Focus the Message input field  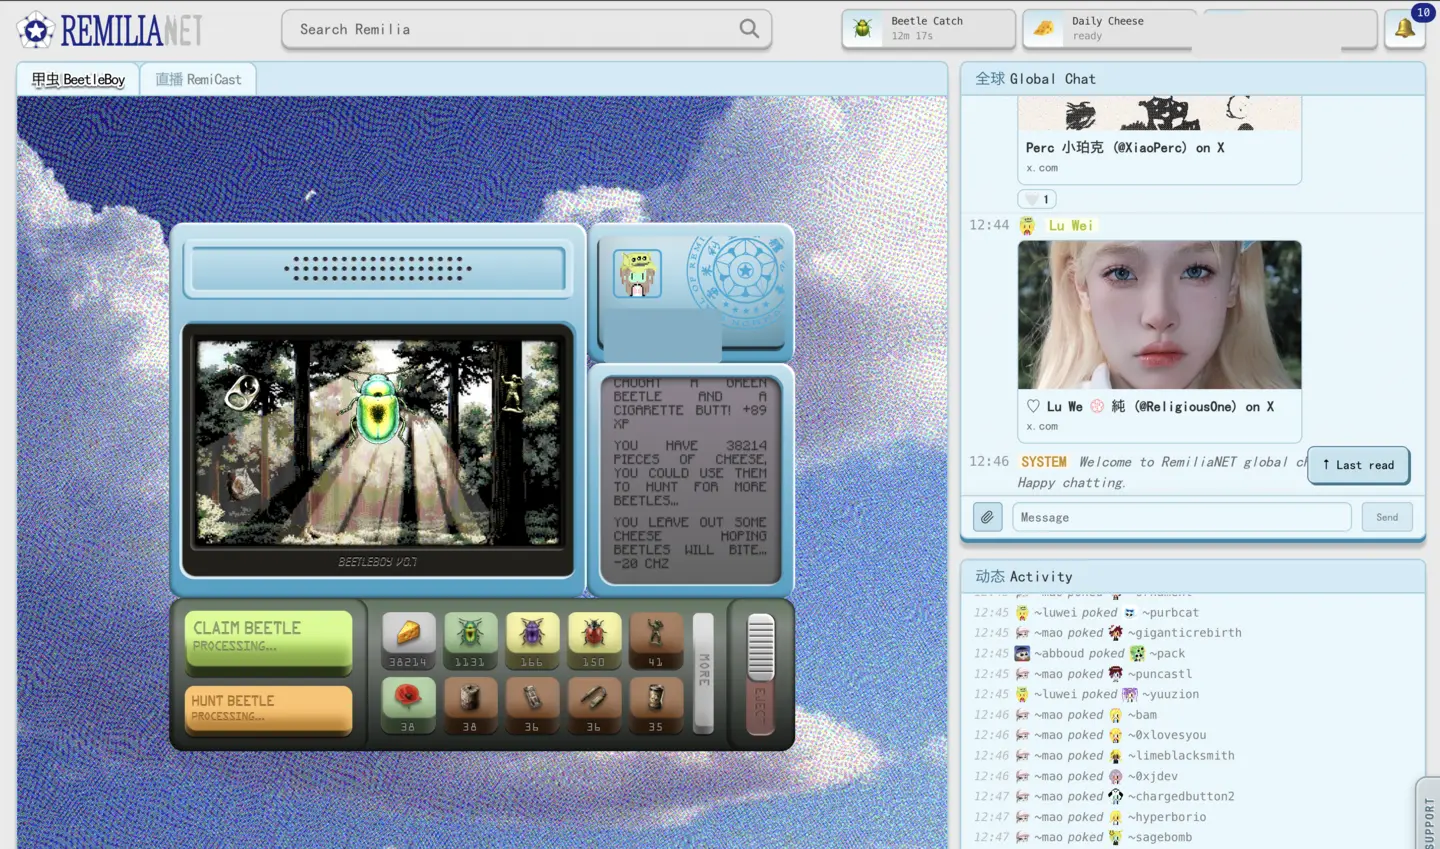point(1181,517)
